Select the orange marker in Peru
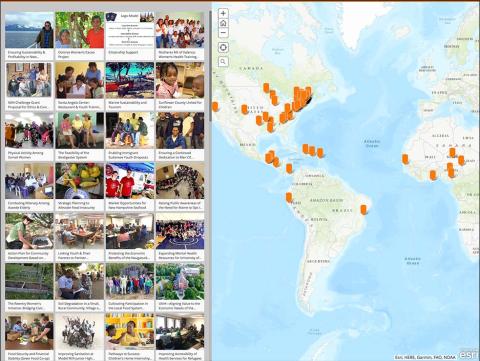This screenshot has width=480, height=361. 289,197
